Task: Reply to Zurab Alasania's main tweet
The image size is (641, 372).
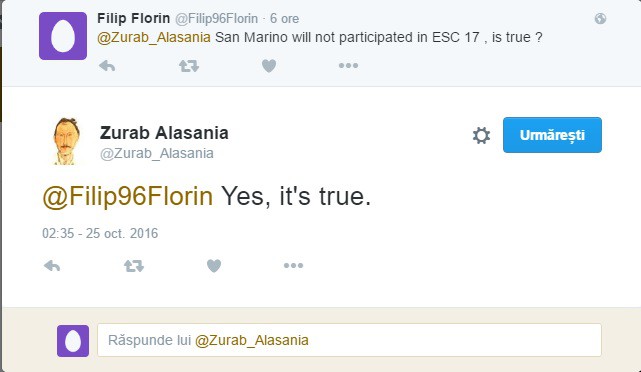Action: (x=52, y=266)
